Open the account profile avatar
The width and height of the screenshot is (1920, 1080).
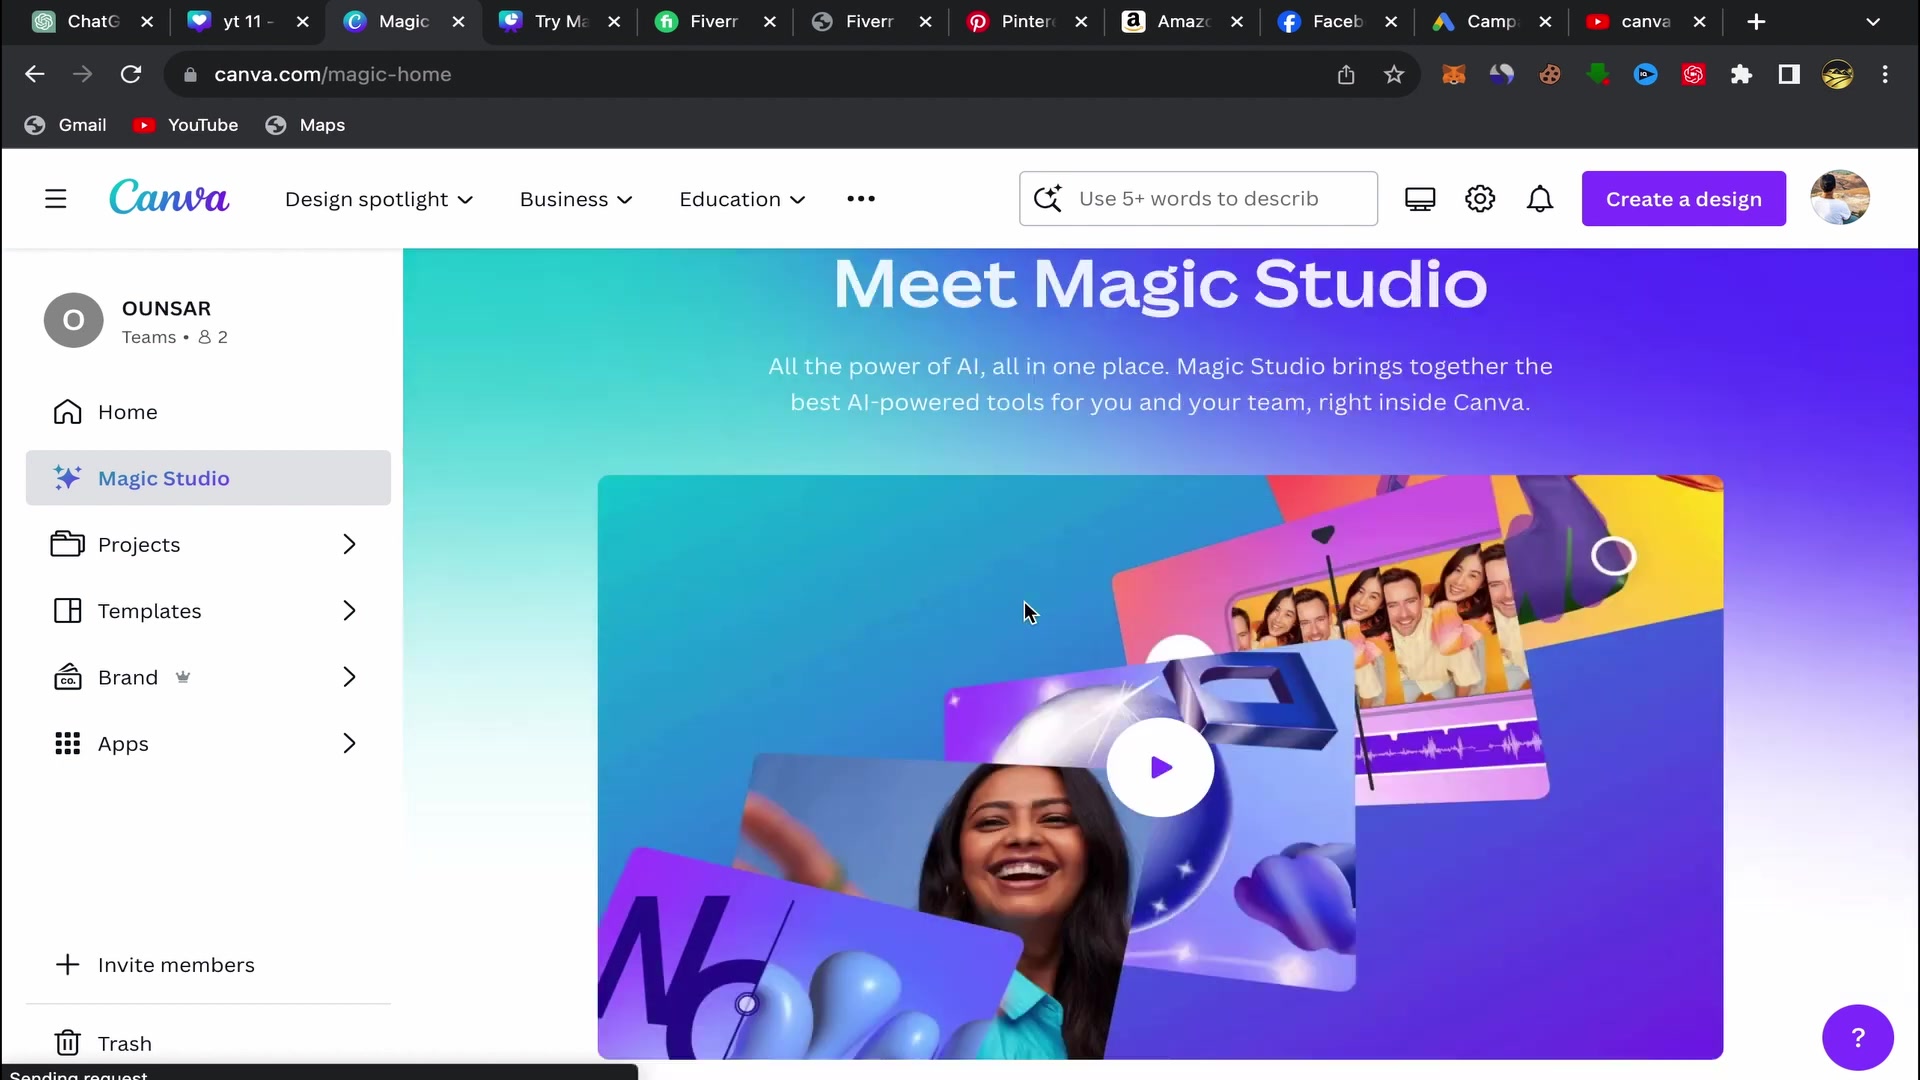coord(1839,198)
